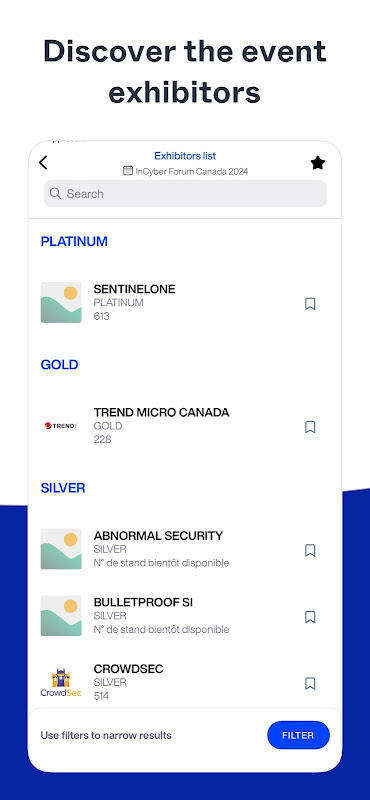Click the Search input field

(185, 193)
